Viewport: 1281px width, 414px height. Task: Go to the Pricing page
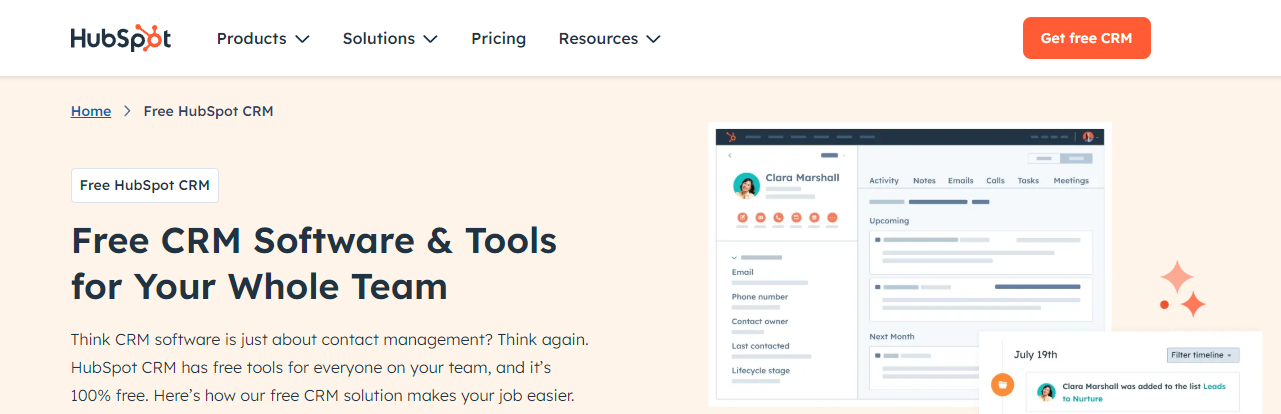click(x=499, y=38)
